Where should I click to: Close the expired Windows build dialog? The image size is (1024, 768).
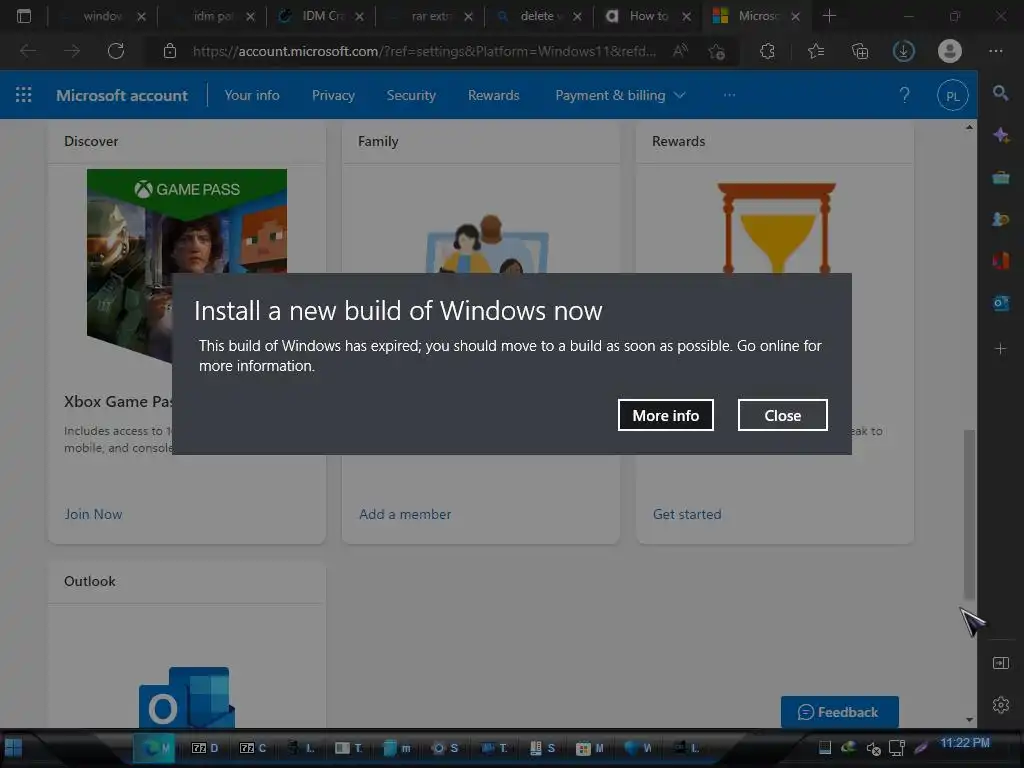(x=782, y=415)
